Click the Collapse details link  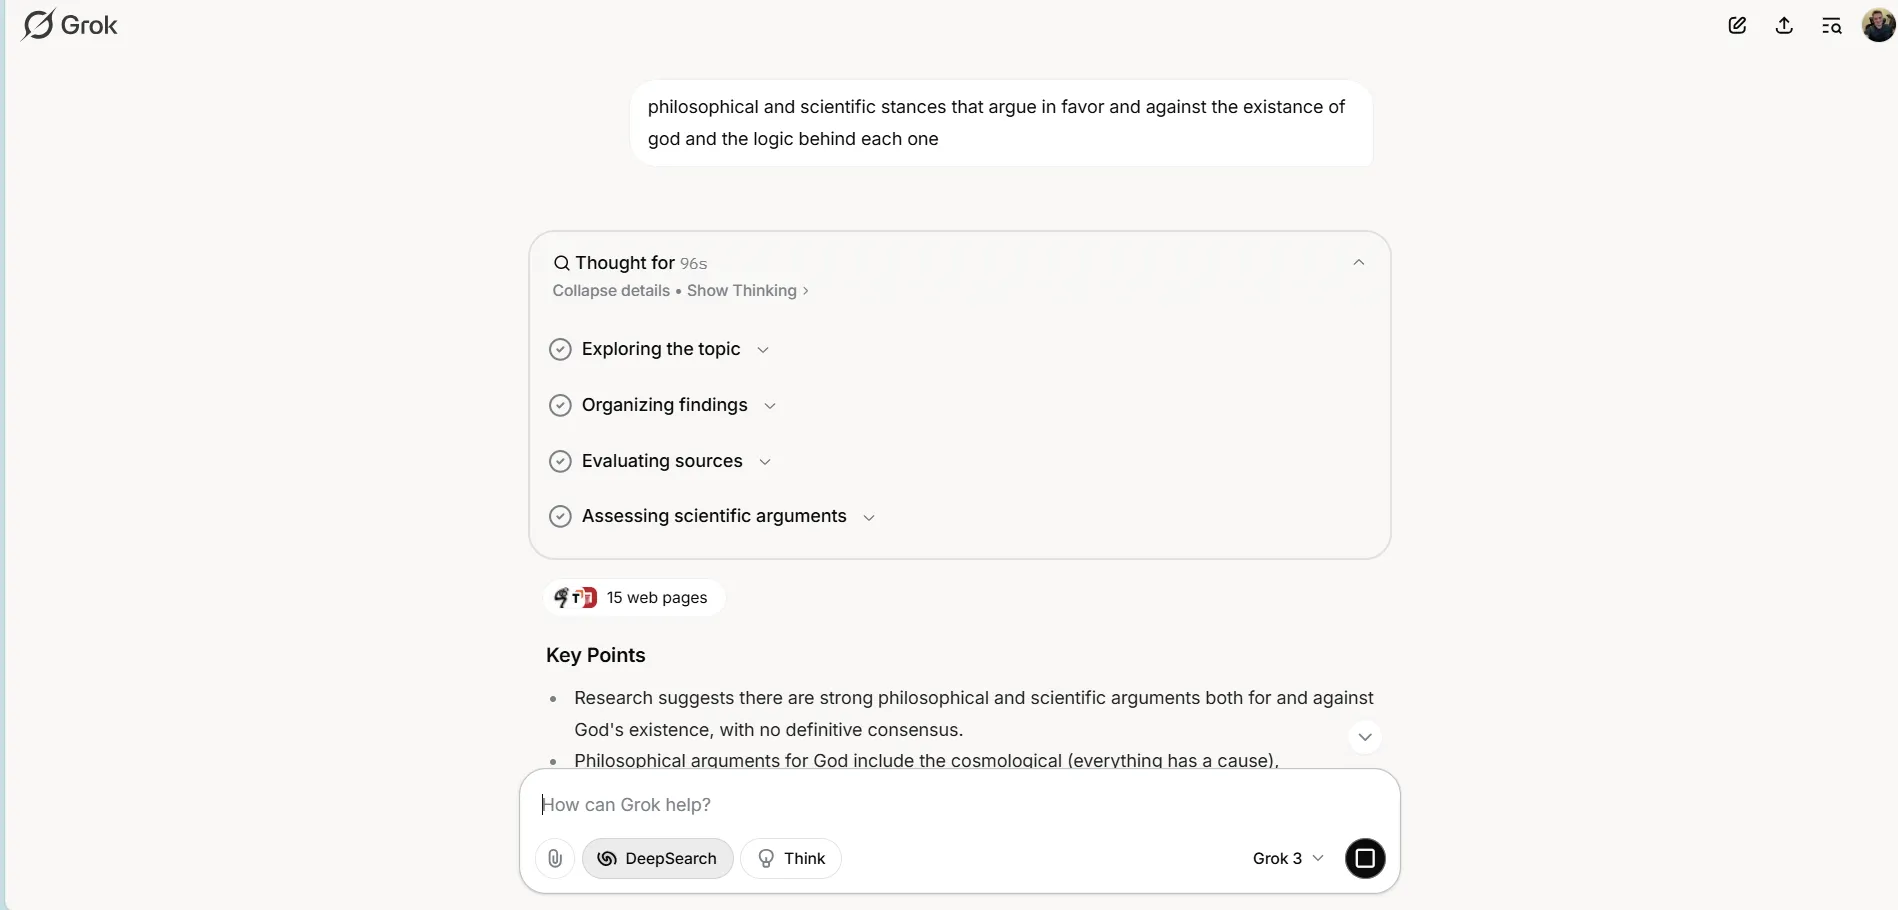611,291
